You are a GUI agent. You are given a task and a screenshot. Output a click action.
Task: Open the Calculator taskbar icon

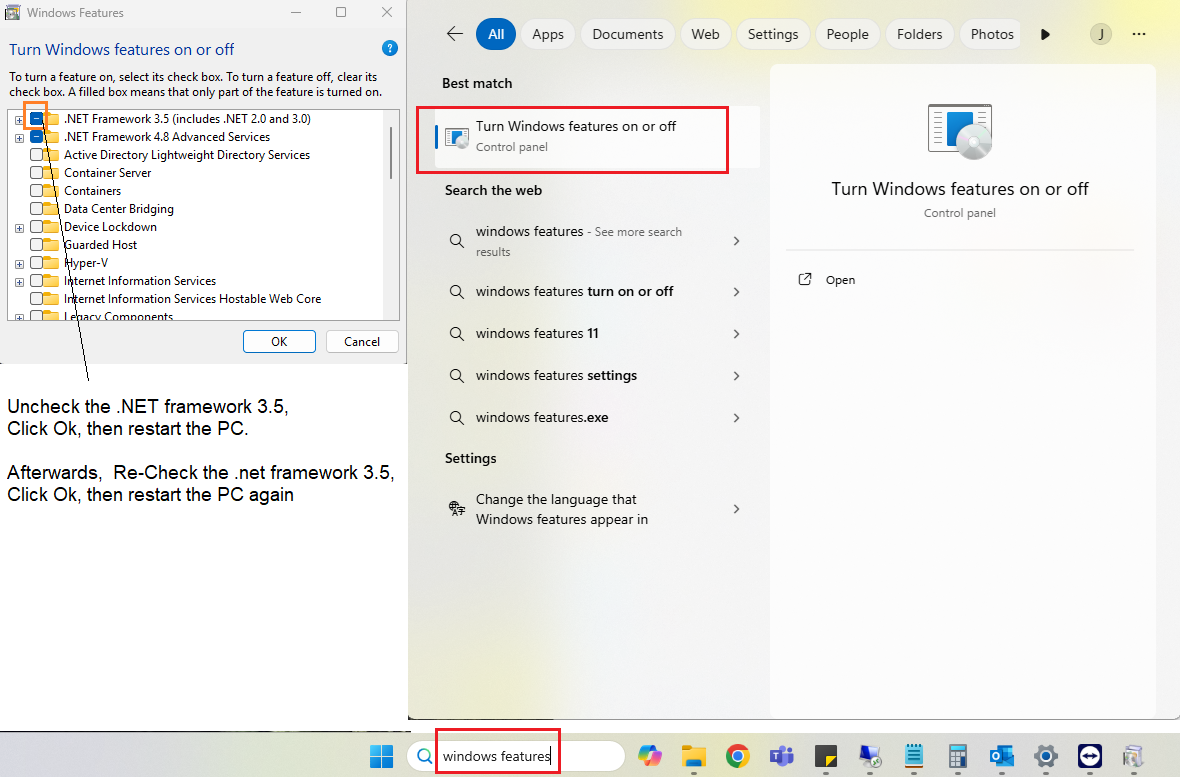point(957,756)
